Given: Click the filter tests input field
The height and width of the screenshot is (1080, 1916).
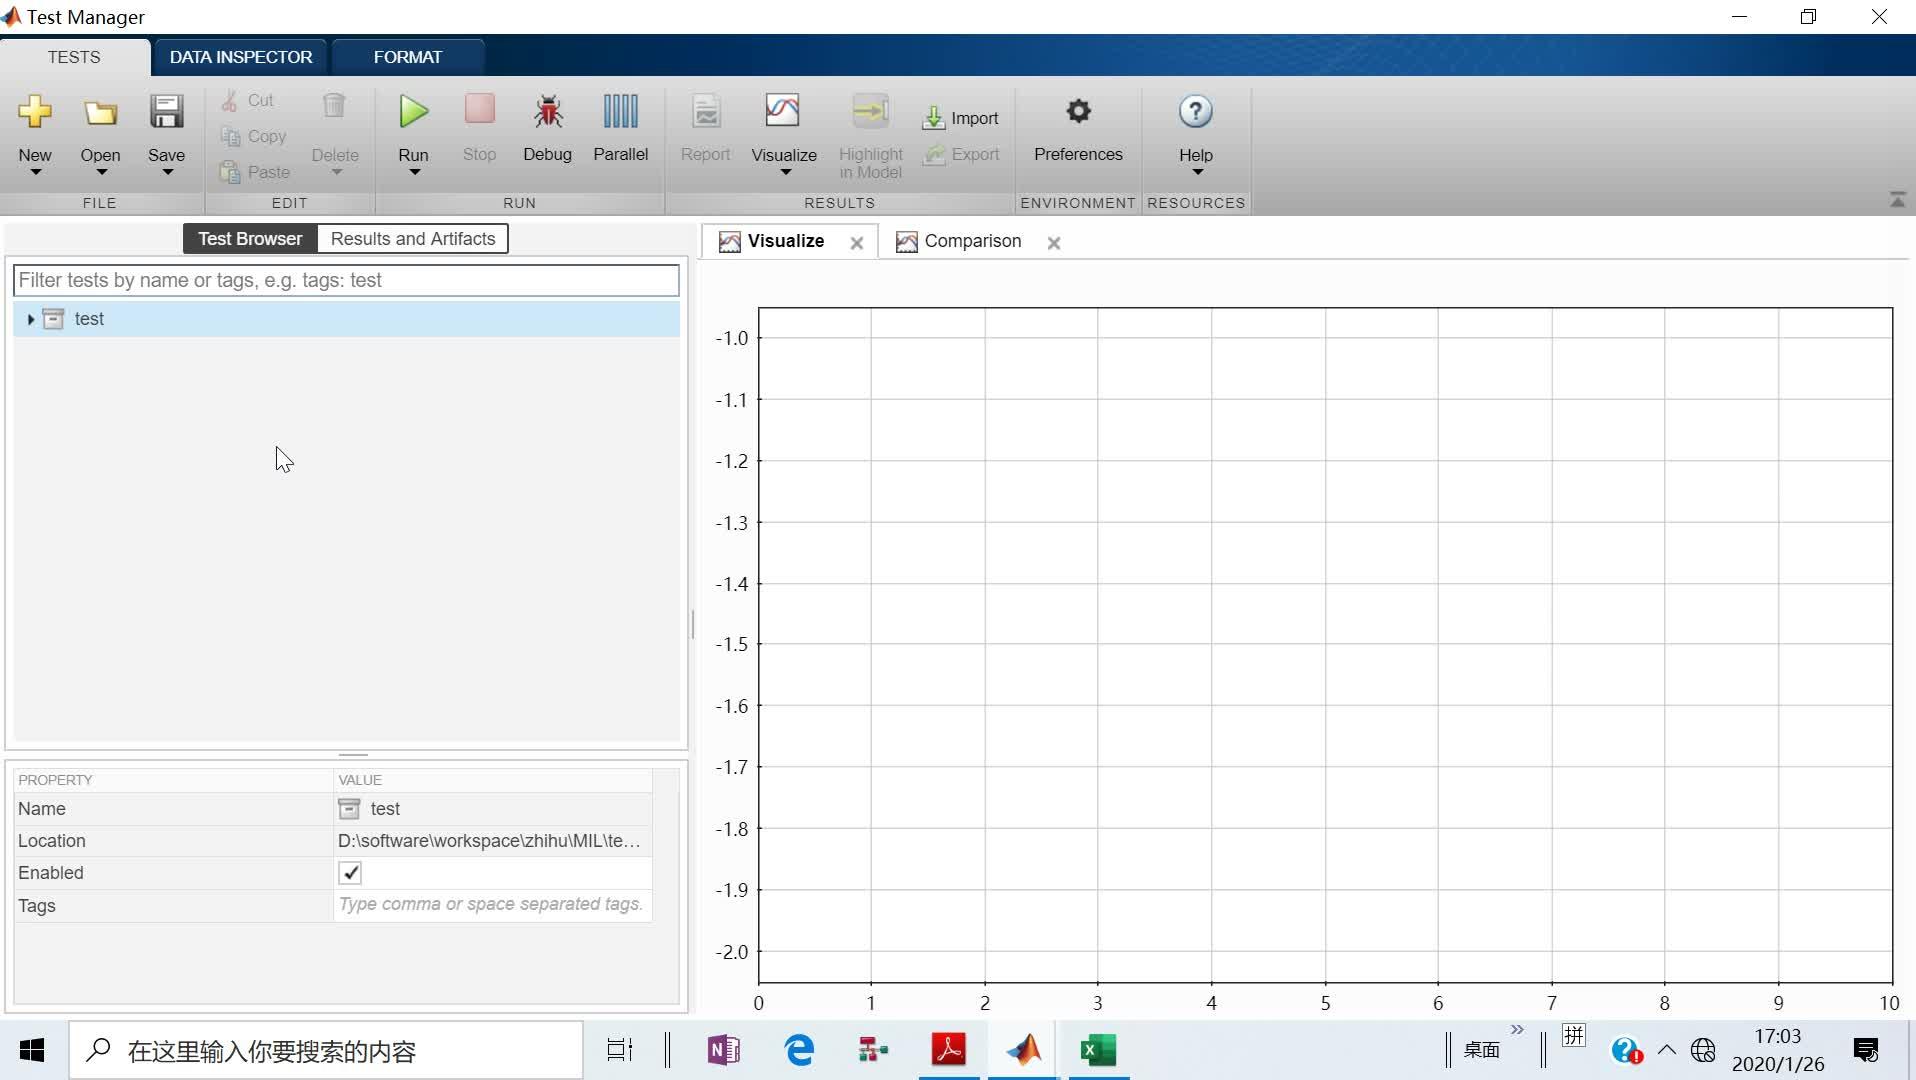Looking at the screenshot, I should point(346,280).
